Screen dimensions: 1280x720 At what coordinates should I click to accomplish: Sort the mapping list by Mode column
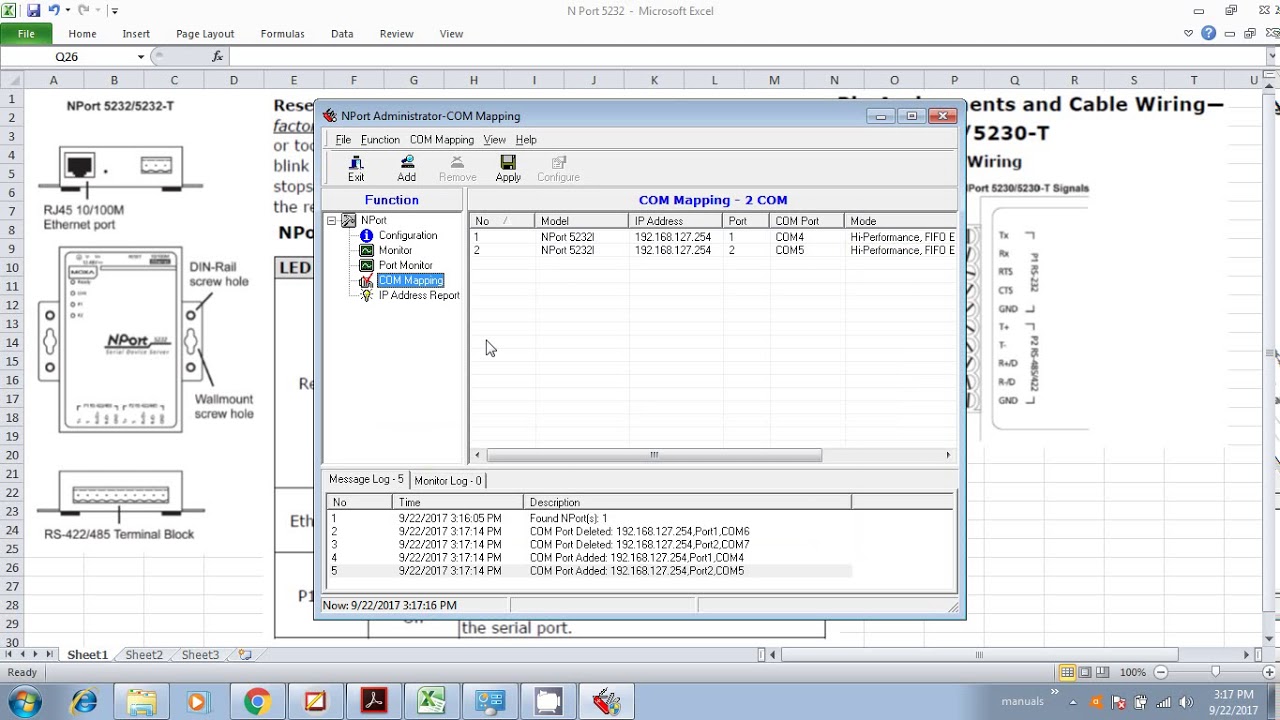tap(900, 221)
